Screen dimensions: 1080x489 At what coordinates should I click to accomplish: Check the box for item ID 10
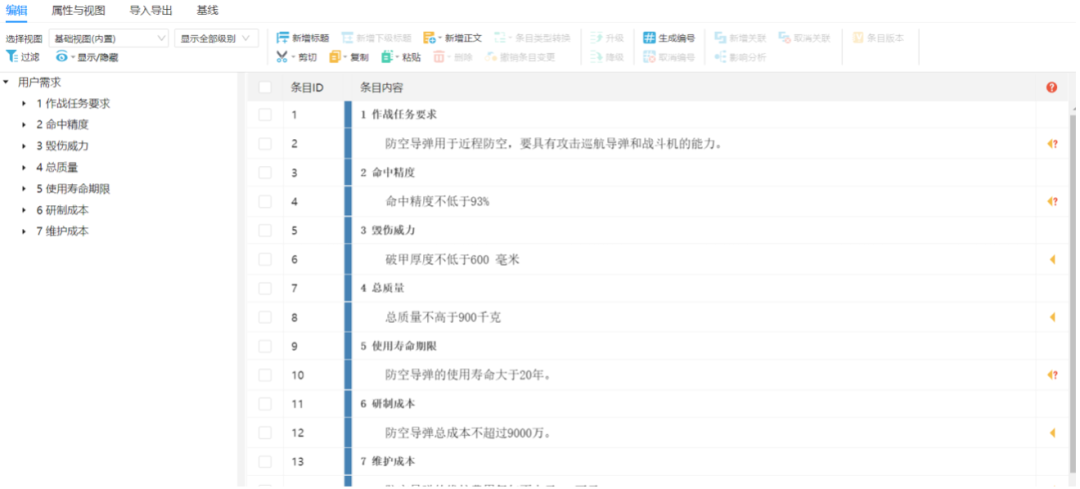point(265,375)
